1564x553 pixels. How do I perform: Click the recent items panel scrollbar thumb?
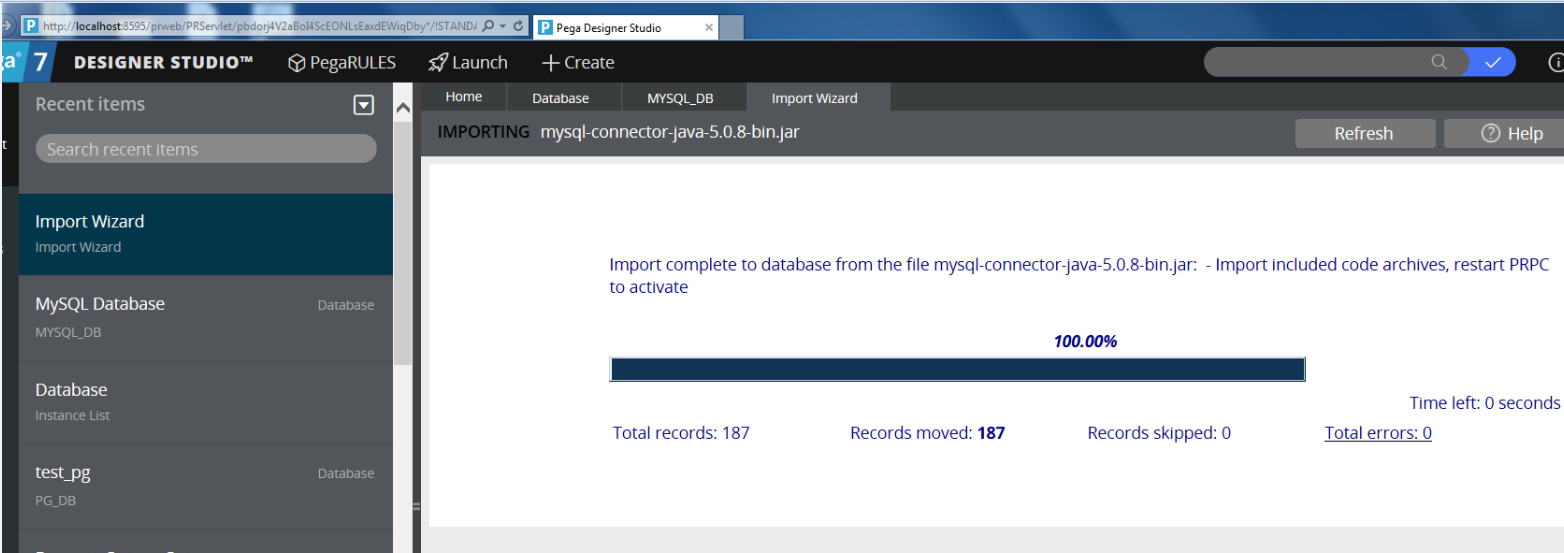pyautogui.click(x=403, y=244)
